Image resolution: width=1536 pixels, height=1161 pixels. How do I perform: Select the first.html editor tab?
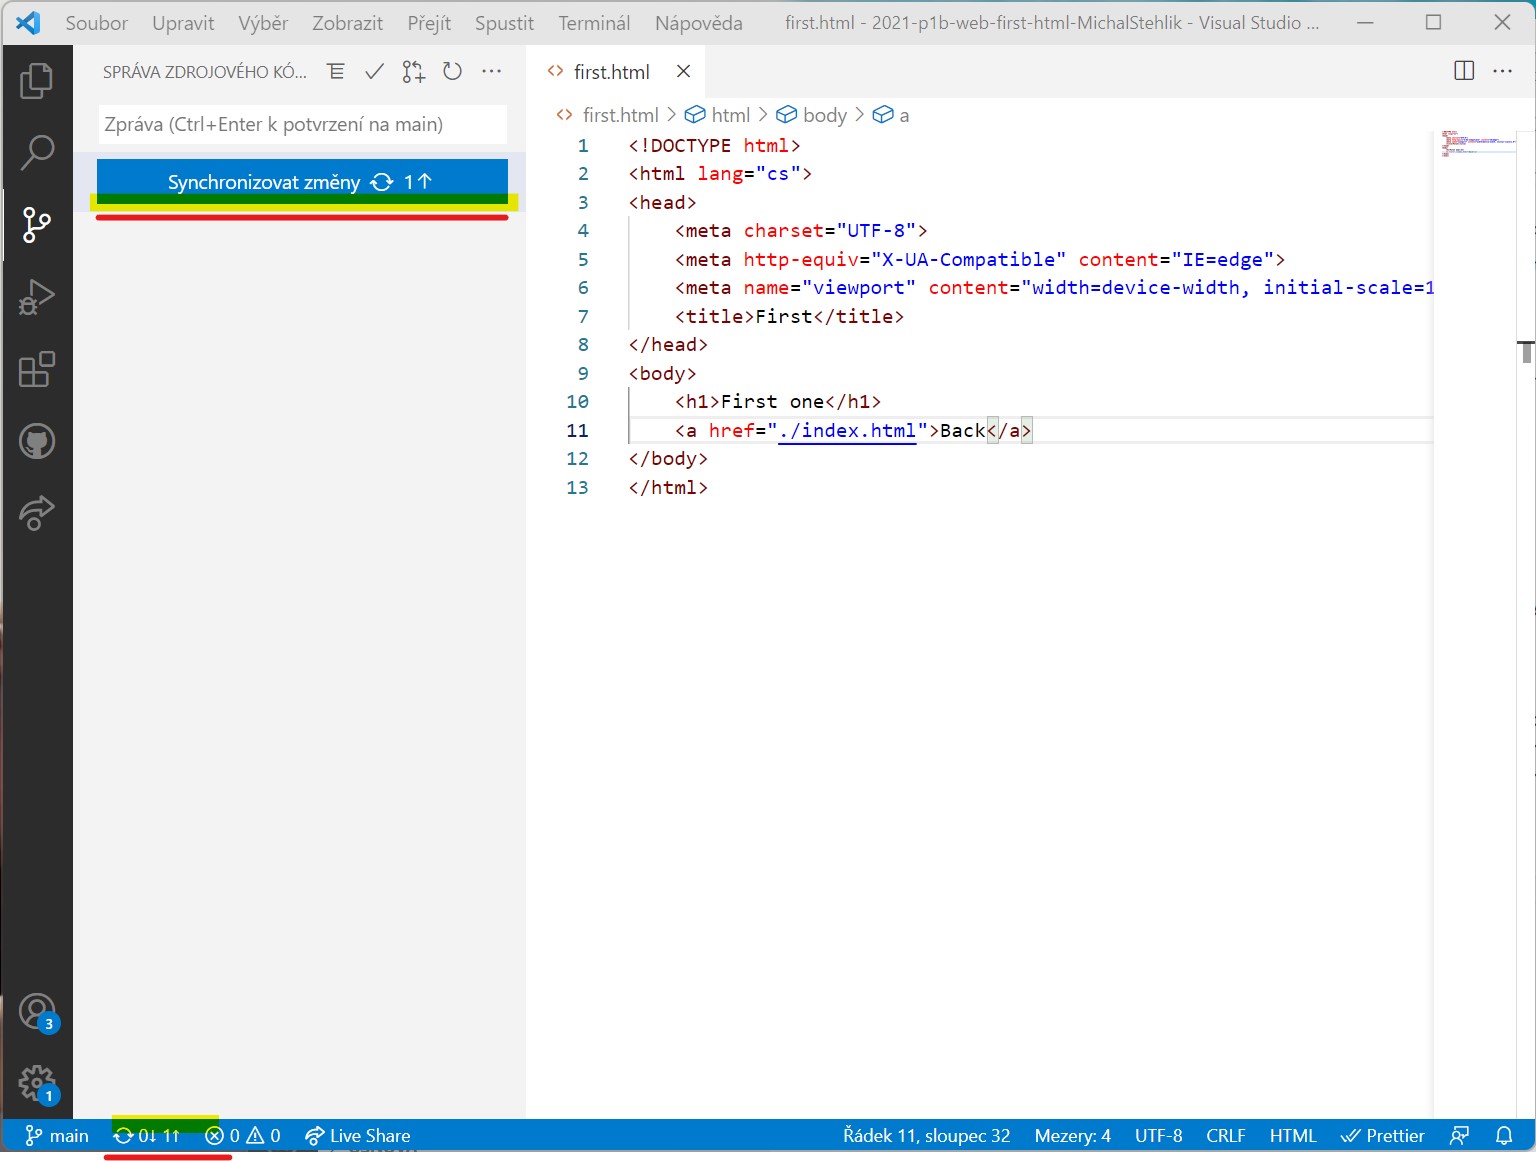(x=613, y=71)
